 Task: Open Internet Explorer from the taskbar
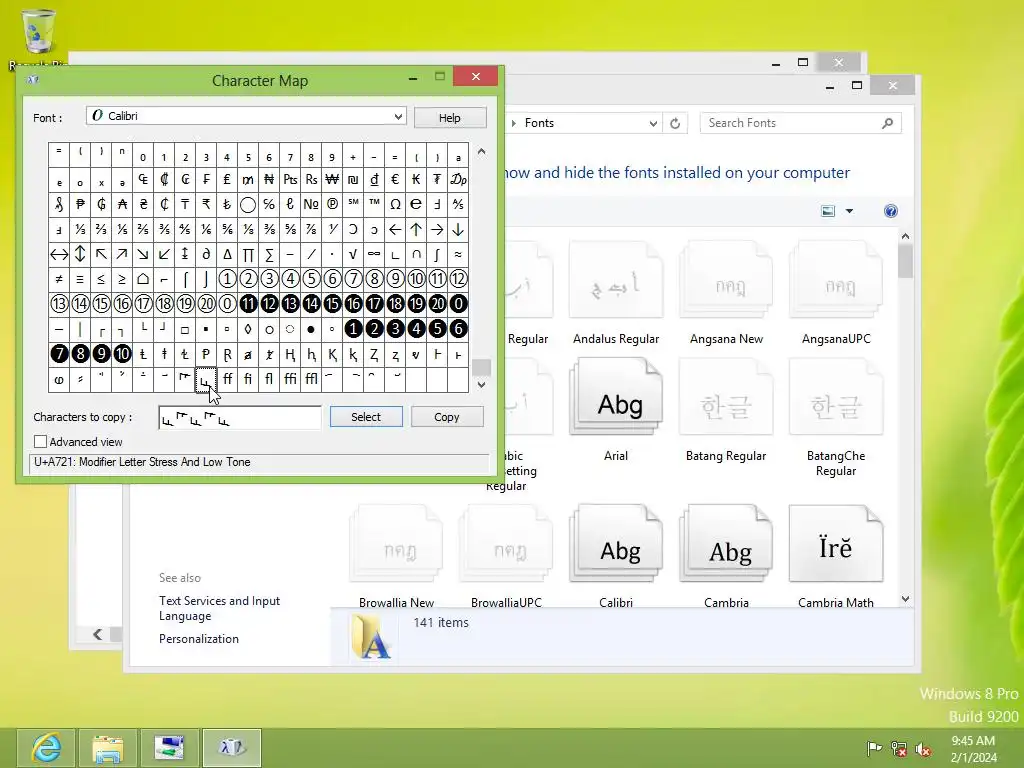(x=46, y=748)
